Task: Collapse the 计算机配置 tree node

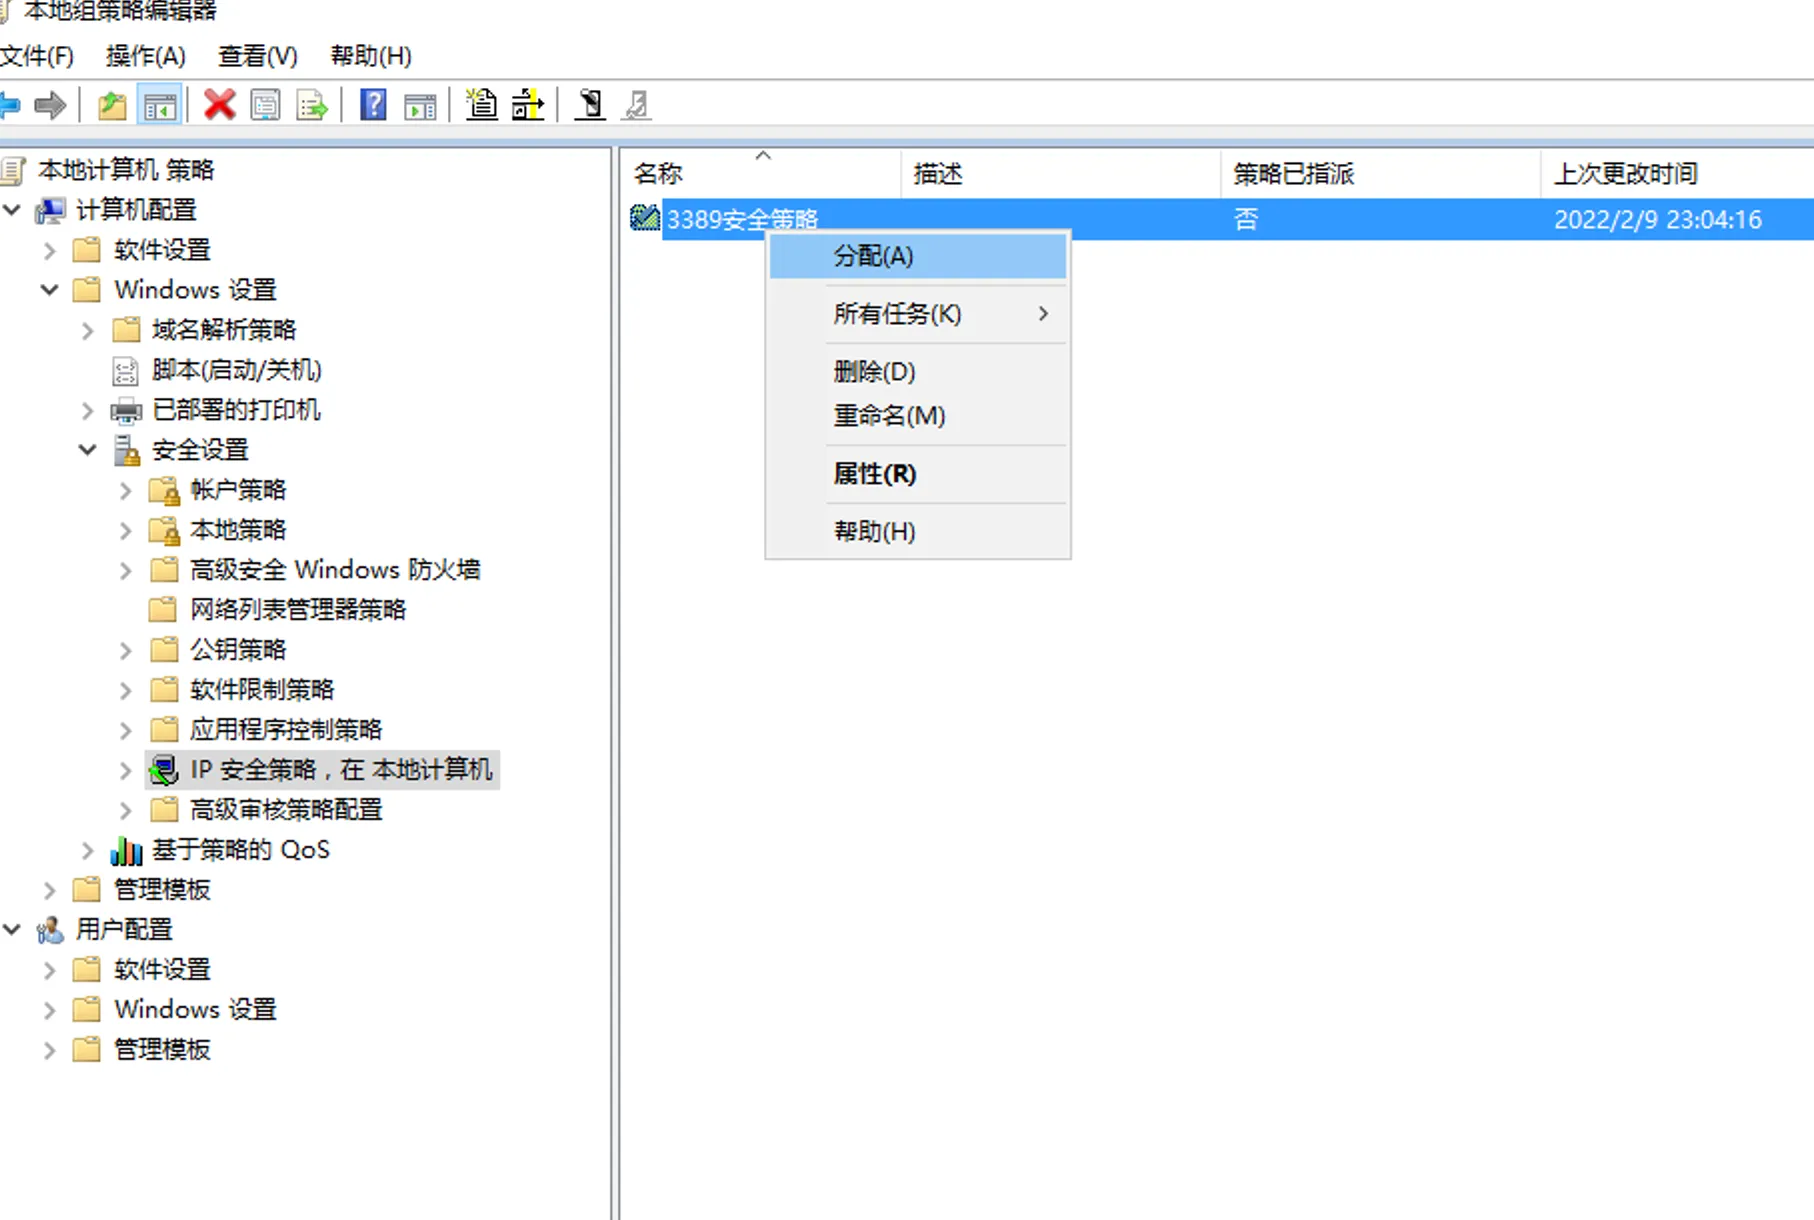Action: (12, 210)
